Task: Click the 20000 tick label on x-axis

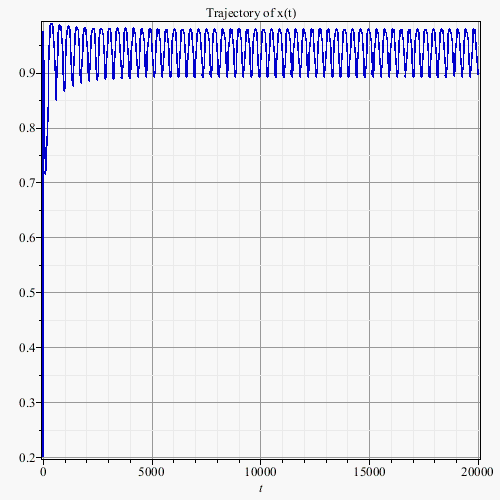Action: (477, 472)
